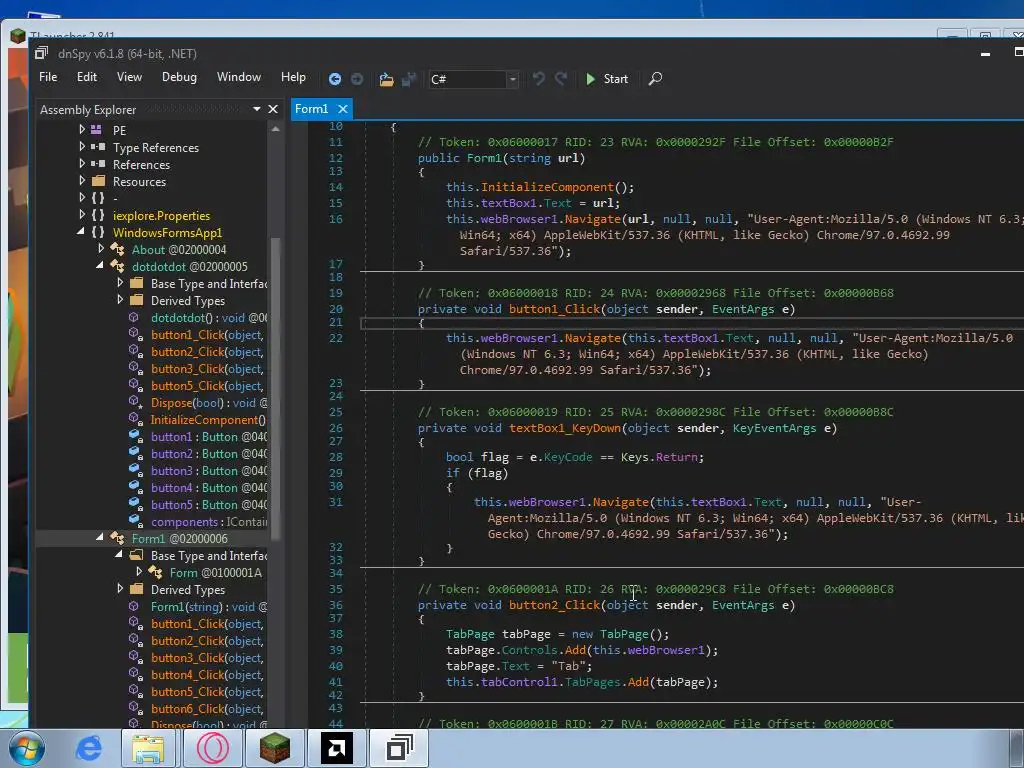This screenshot has height=768, width=1024.
Task: Expand the References node
Action: 82,163
